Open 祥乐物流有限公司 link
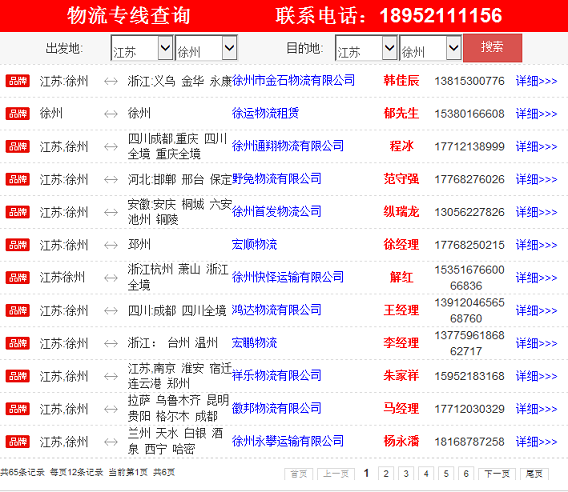The height and width of the screenshot is (492, 568). pyautogui.click(x=276, y=376)
